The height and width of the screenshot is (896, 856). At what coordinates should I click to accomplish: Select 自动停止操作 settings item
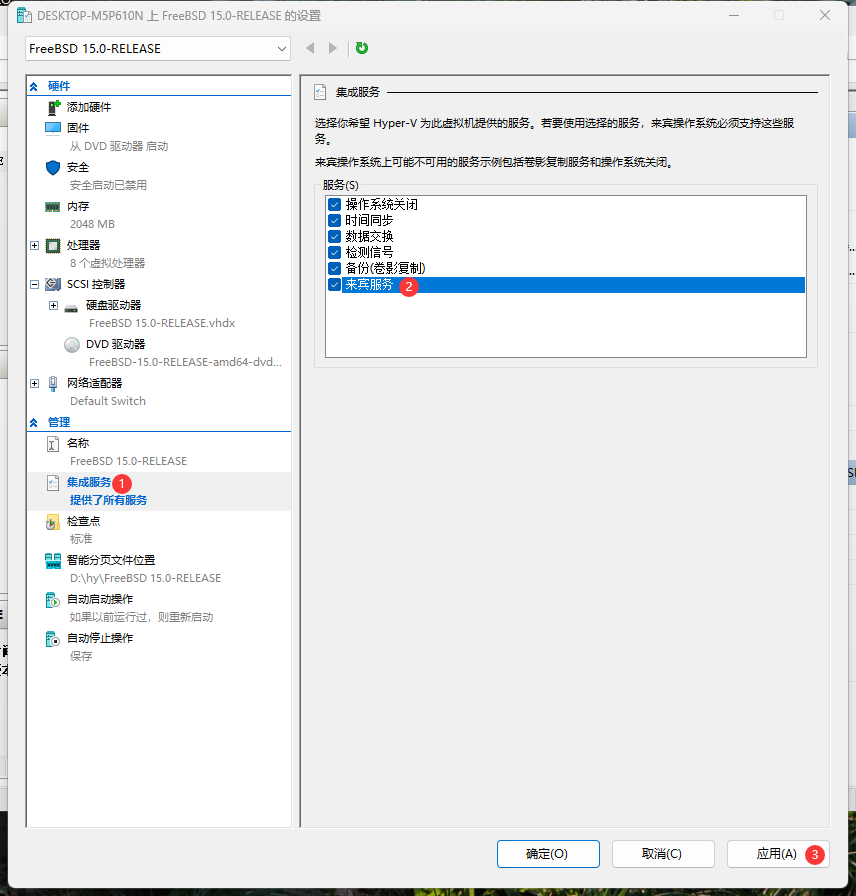click(100, 638)
